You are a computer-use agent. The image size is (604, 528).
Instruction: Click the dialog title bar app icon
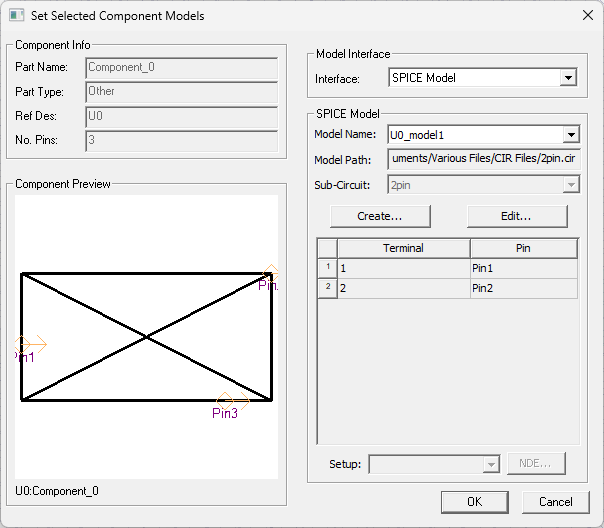coord(17,15)
